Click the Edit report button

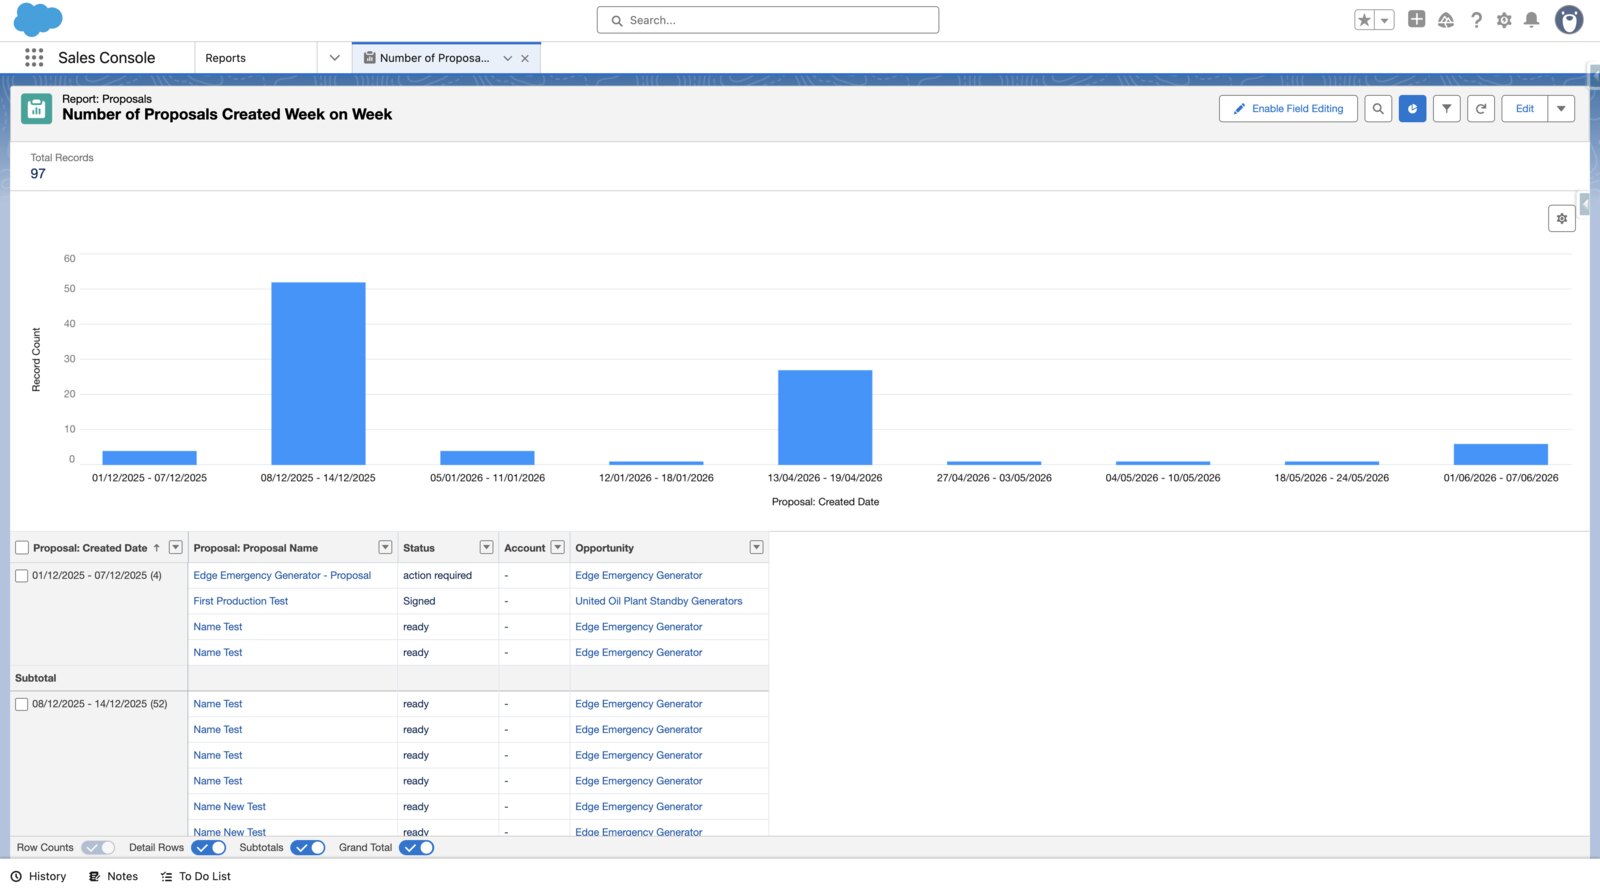tap(1524, 109)
